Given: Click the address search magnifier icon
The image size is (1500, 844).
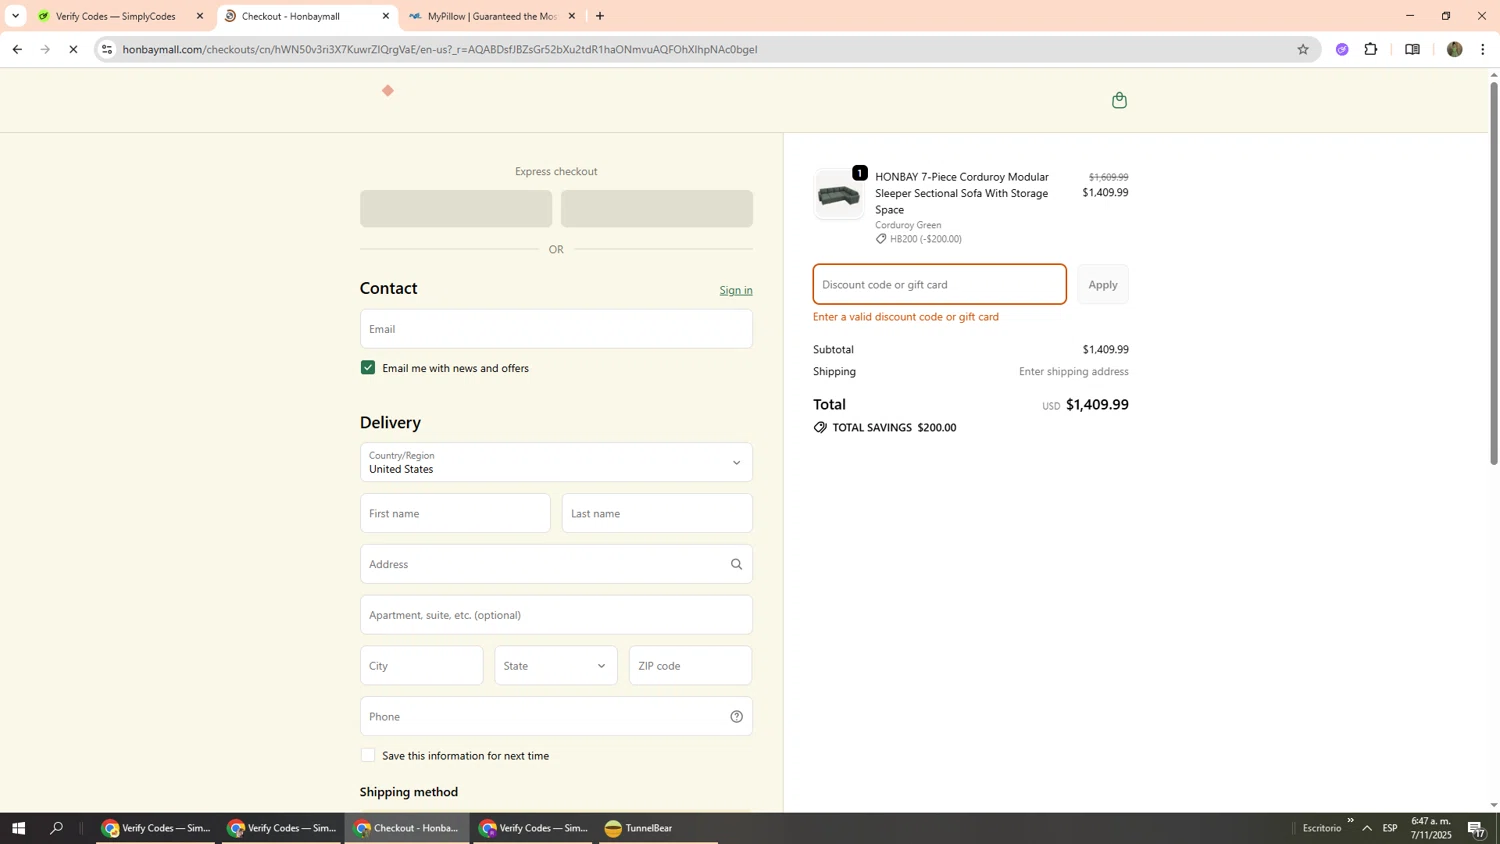Looking at the screenshot, I should tap(736, 564).
